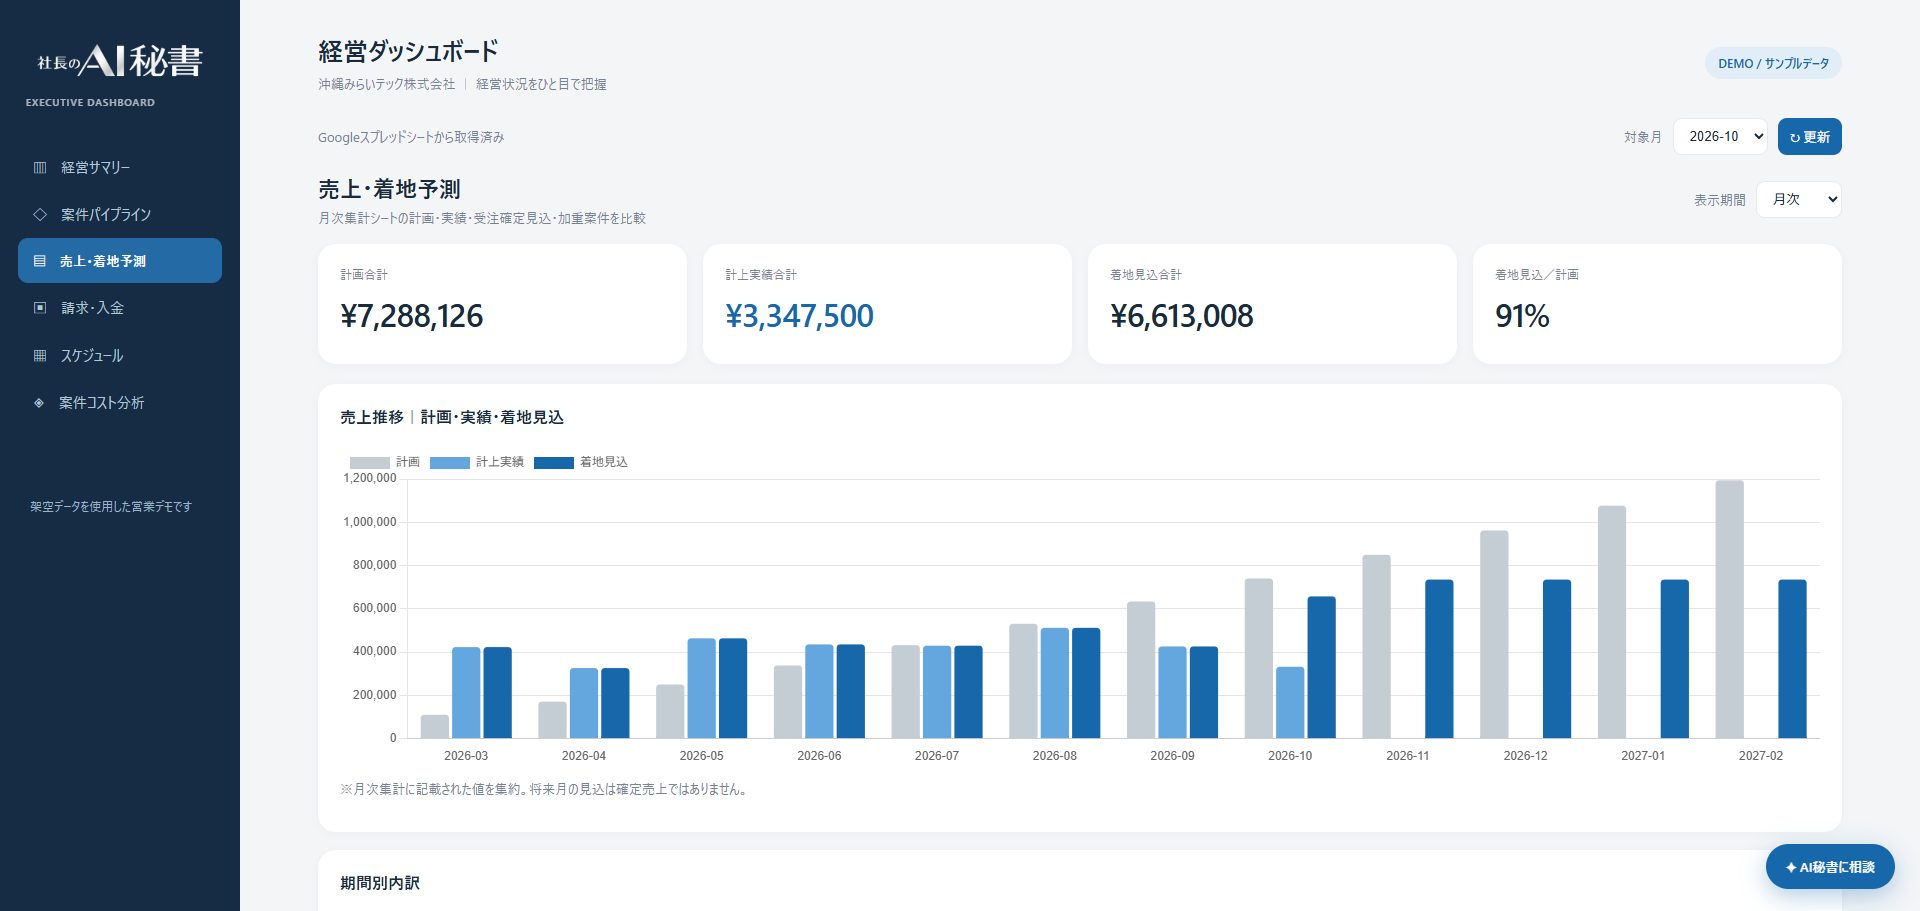Click the 計上実績合計 ¥3,347,500 value
Image resolution: width=1920 pixels, height=911 pixels.
pos(799,316)
